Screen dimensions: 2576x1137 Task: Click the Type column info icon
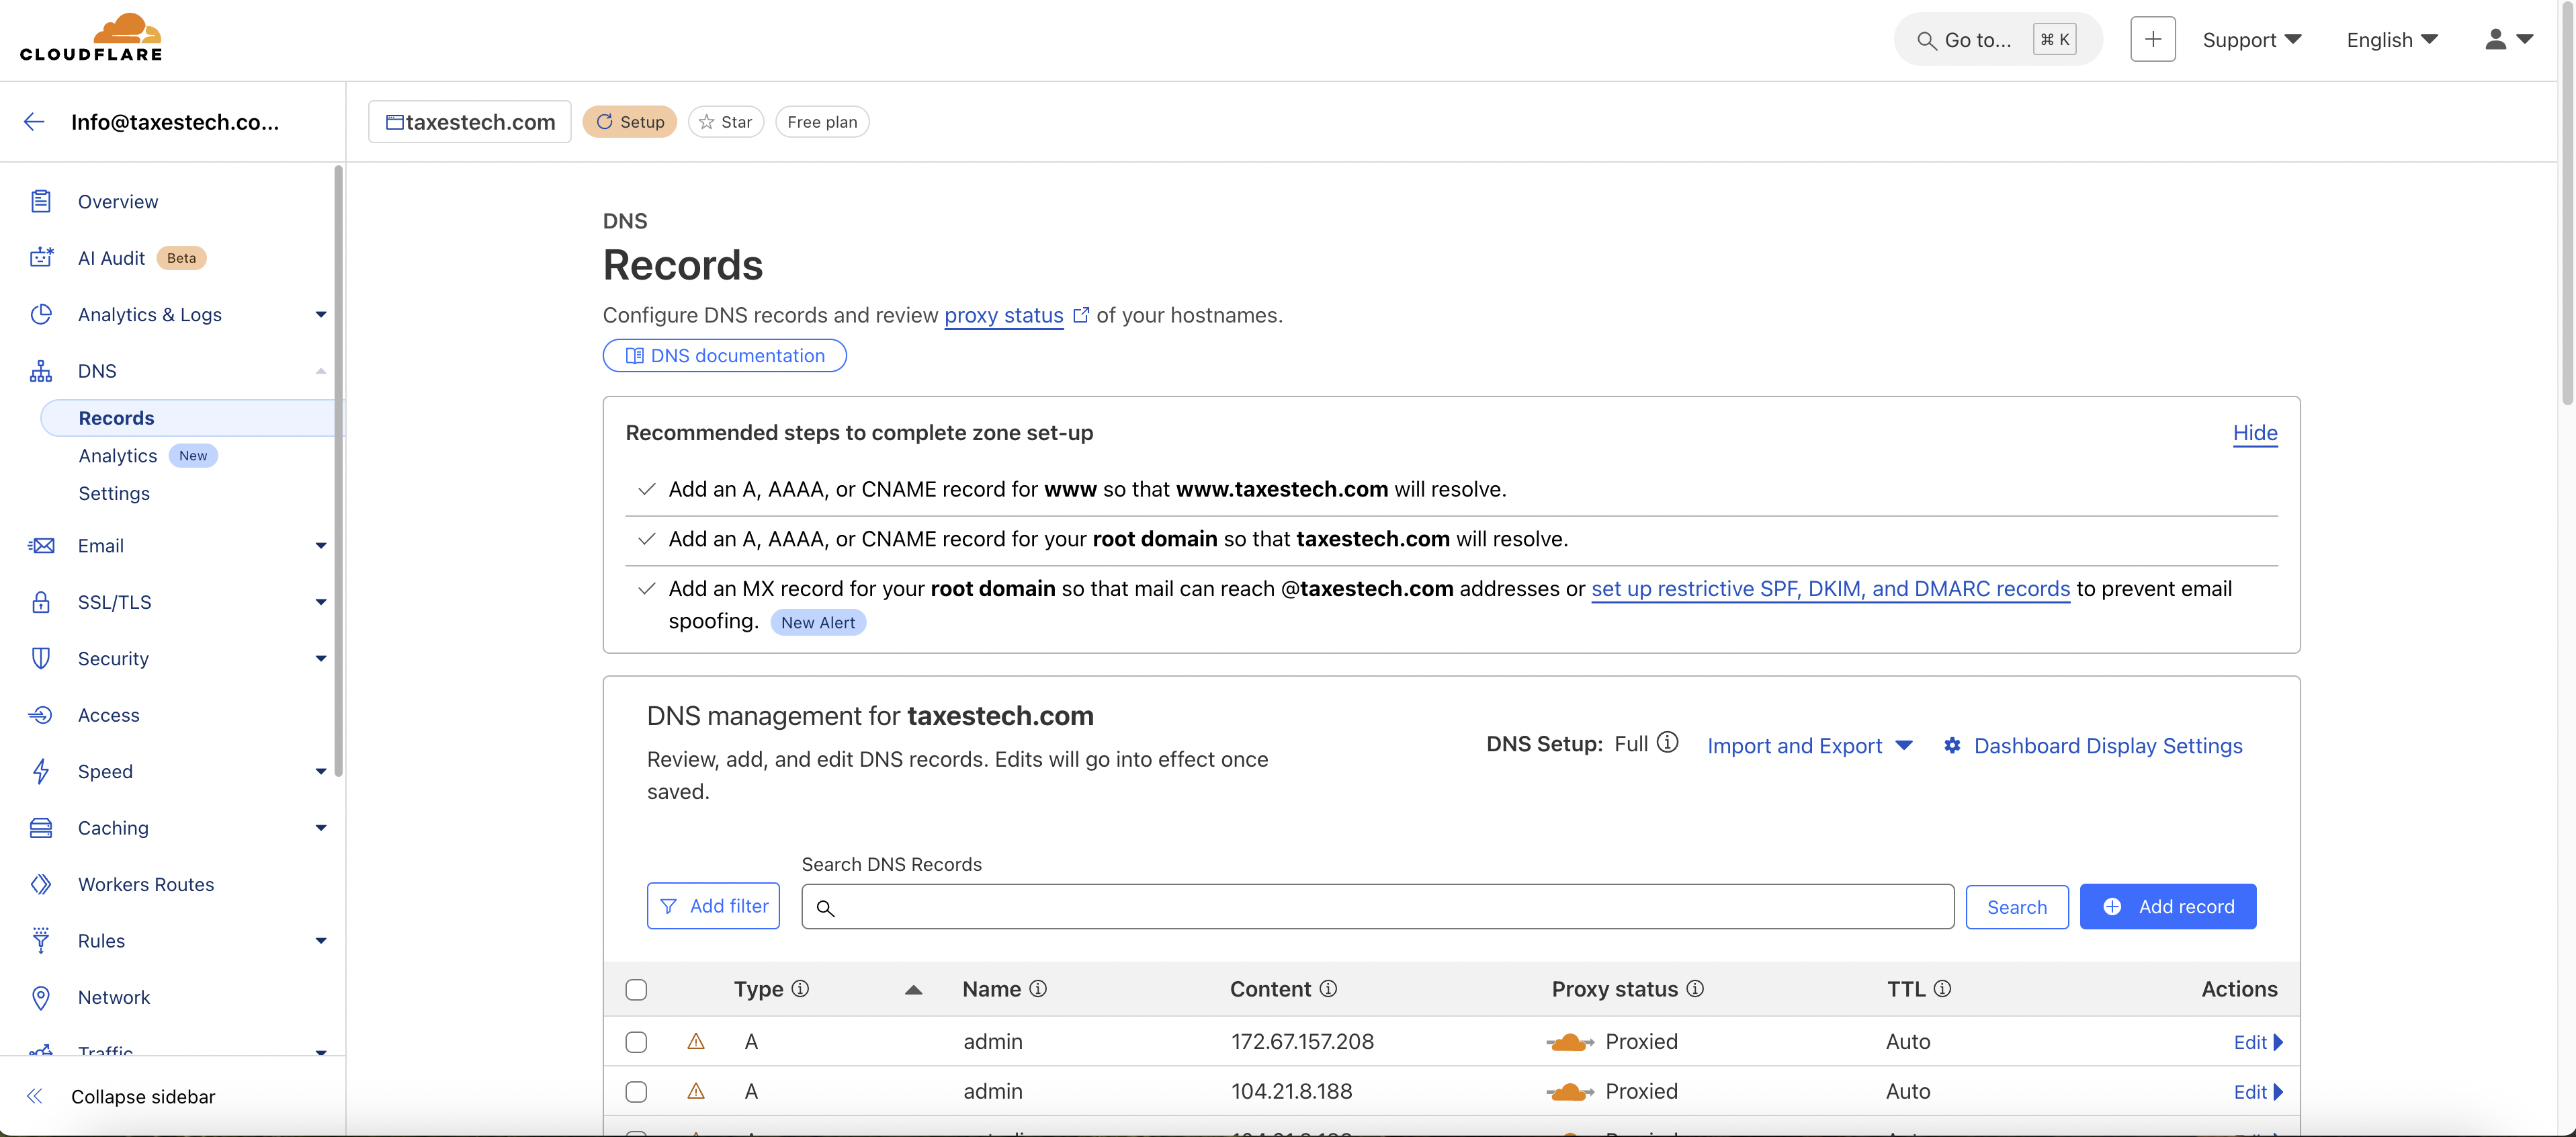coord(800,989)
